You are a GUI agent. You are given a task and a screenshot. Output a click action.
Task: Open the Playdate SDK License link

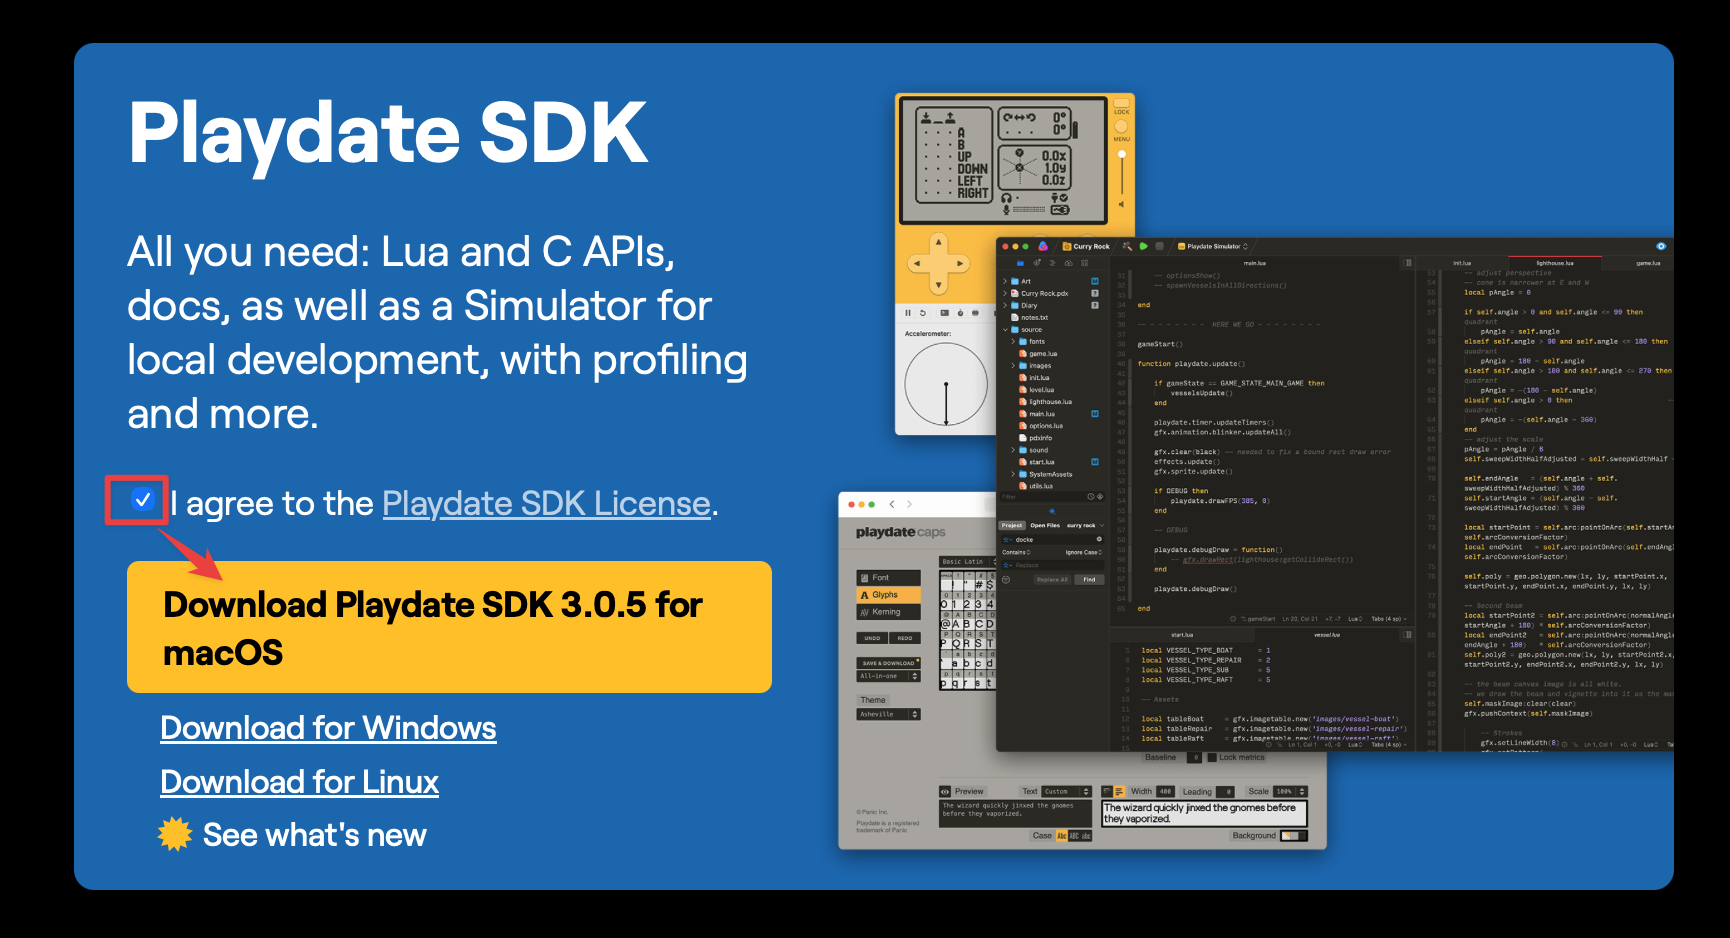click(546, 504)
